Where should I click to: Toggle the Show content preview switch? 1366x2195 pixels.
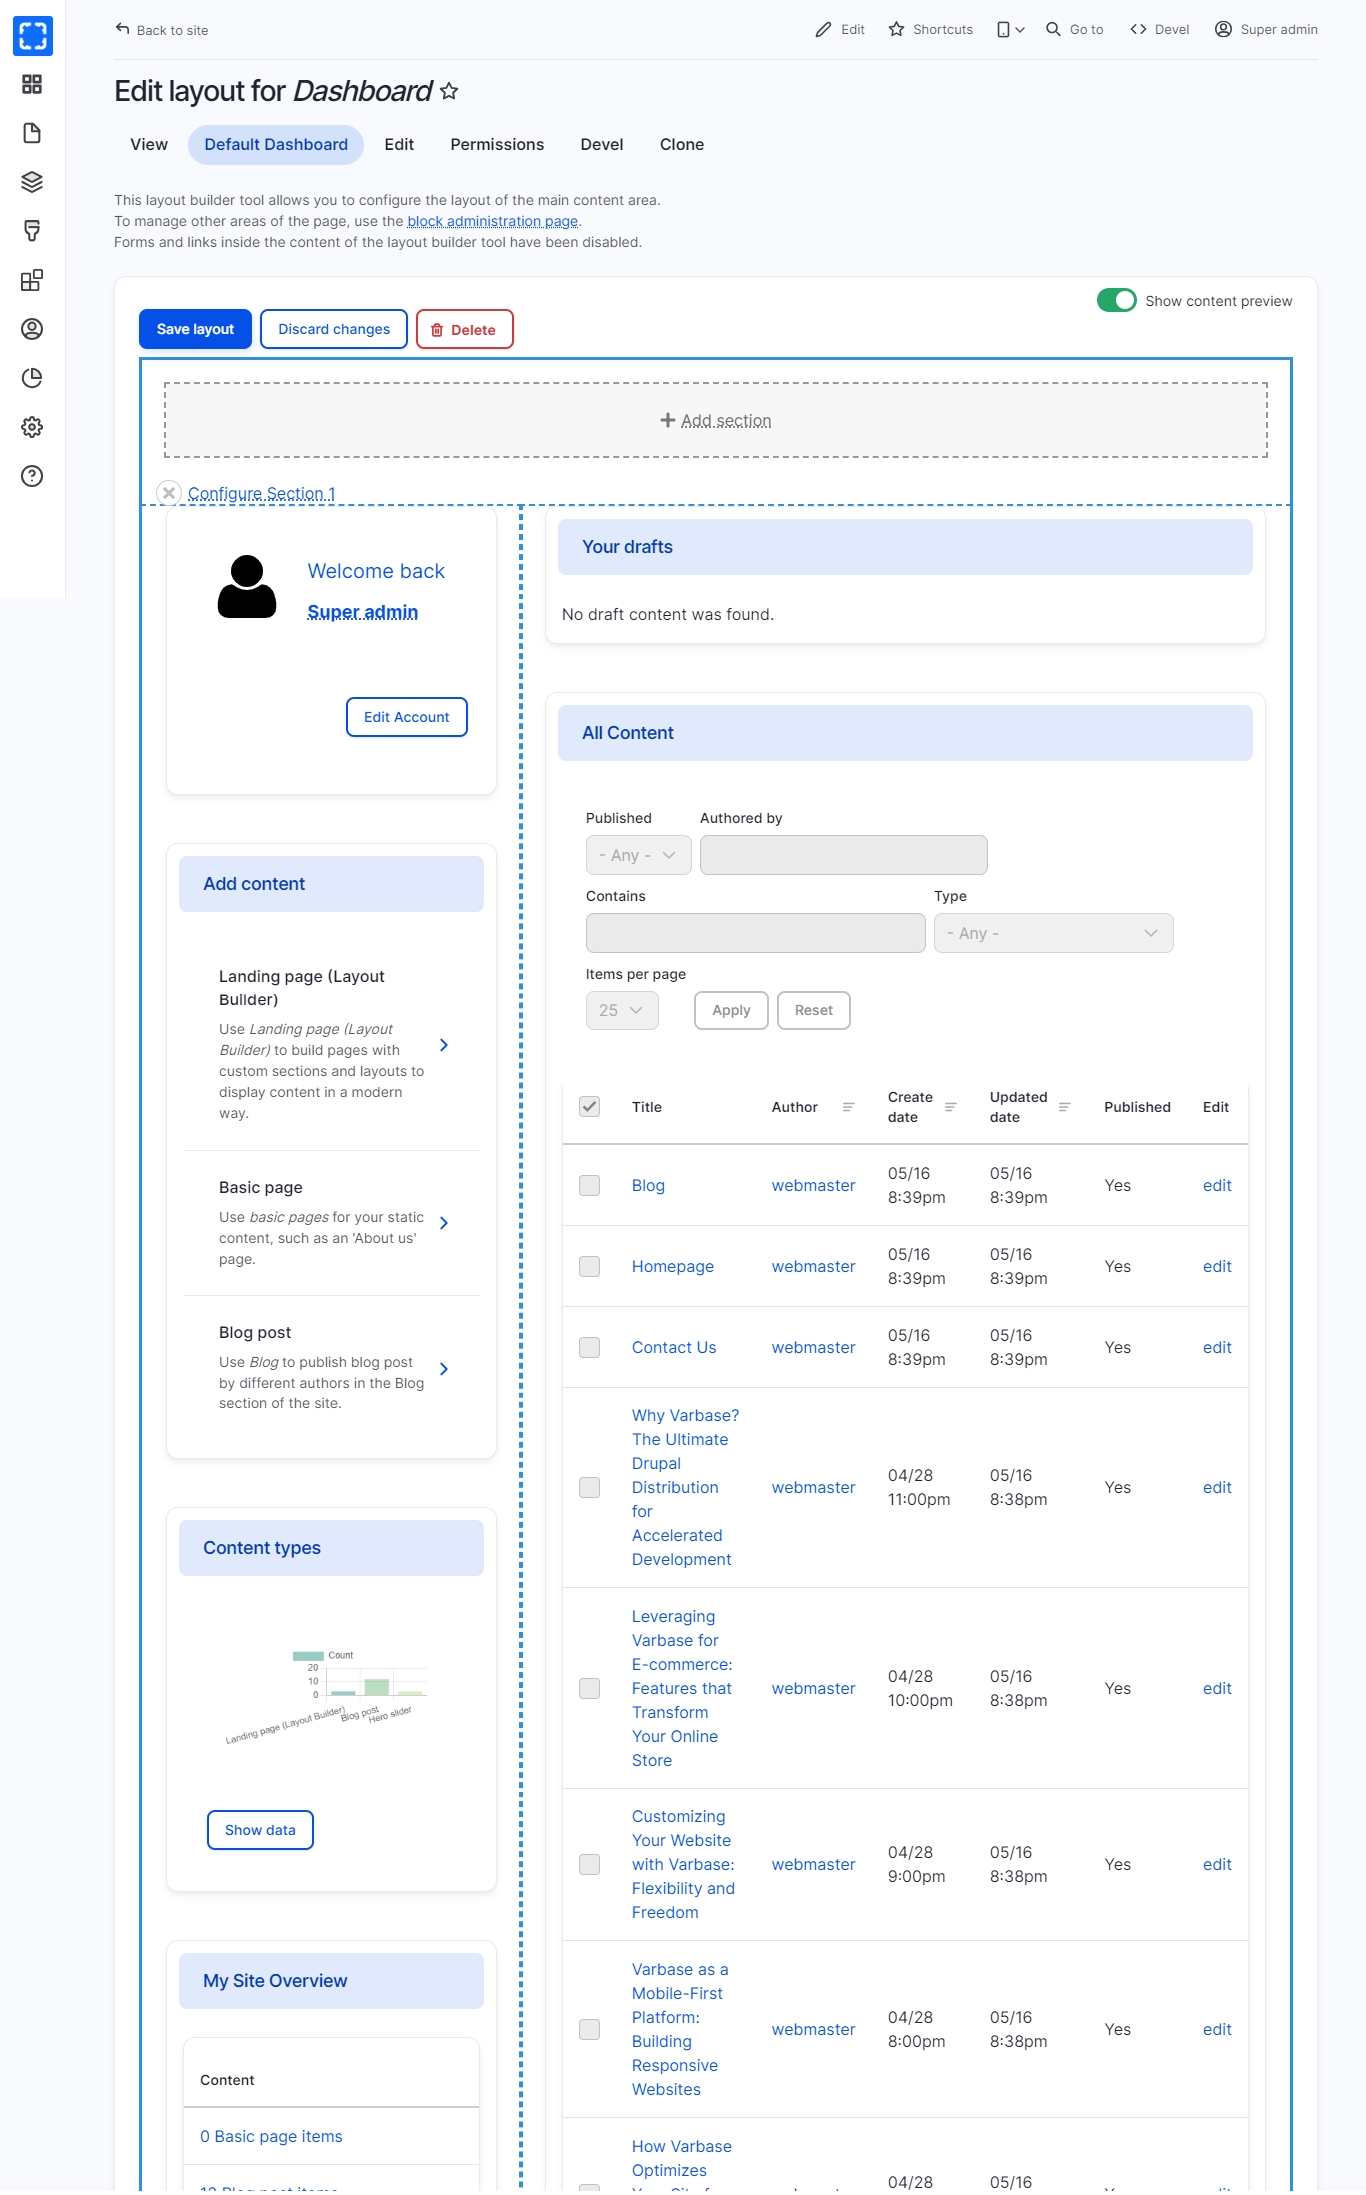[1116, 301]
